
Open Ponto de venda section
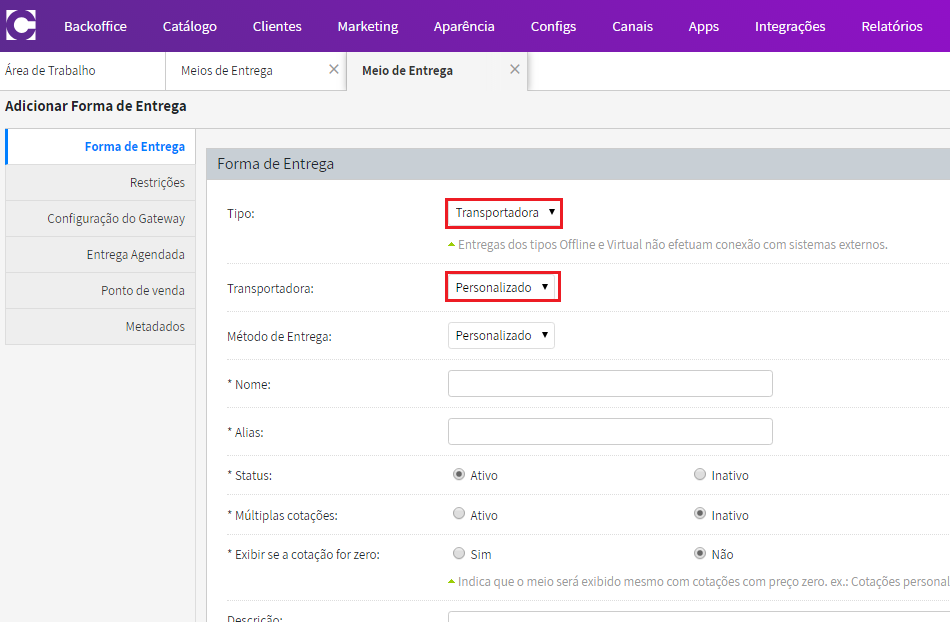pyautogui.click(x=101, y=290)
